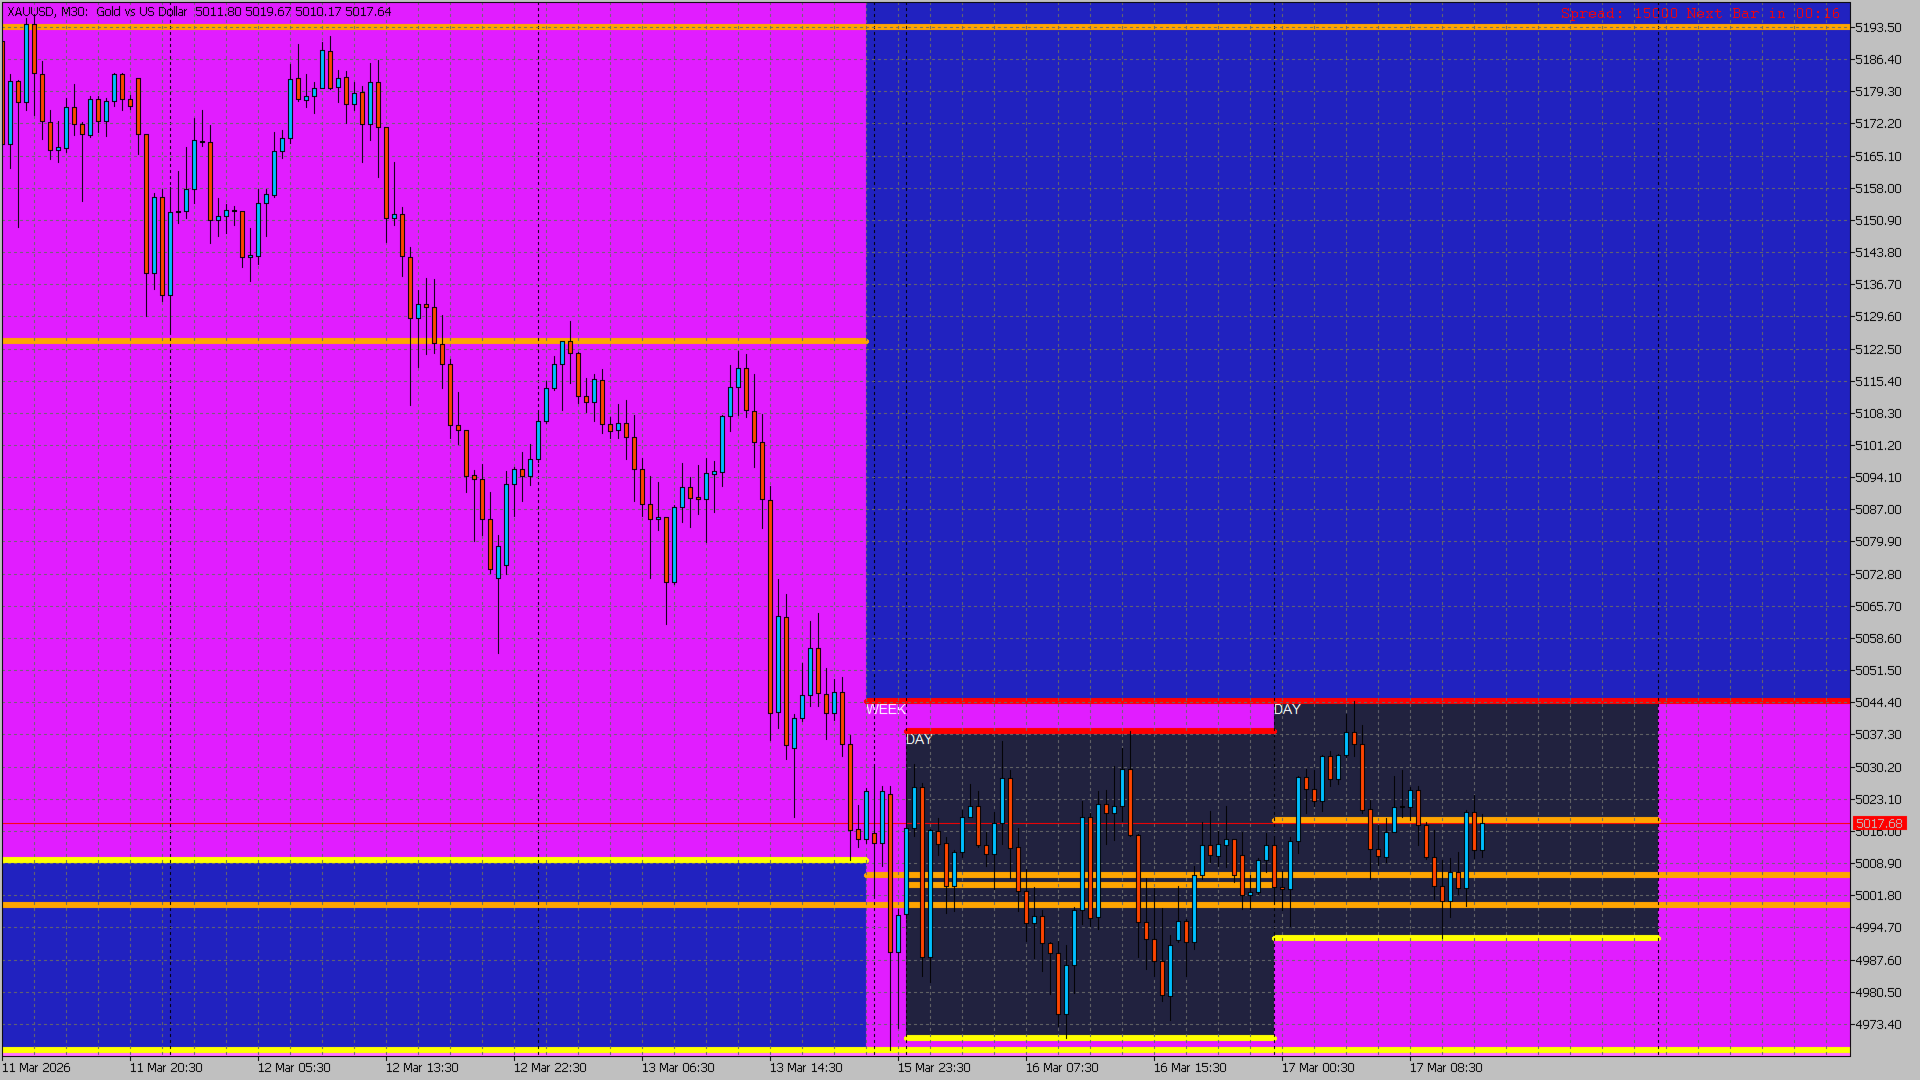The image size is (1920, 1080).
Task: Click the 5122.50 price scale label
Action: point(1877,350)
